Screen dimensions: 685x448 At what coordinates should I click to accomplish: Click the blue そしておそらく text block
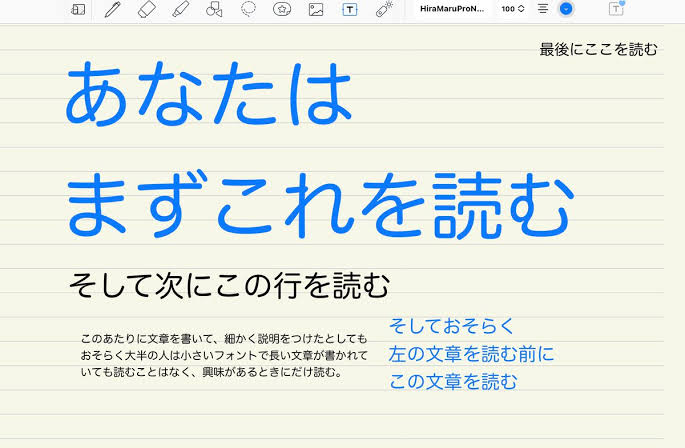pyautogui.click(x=471, y=354)
